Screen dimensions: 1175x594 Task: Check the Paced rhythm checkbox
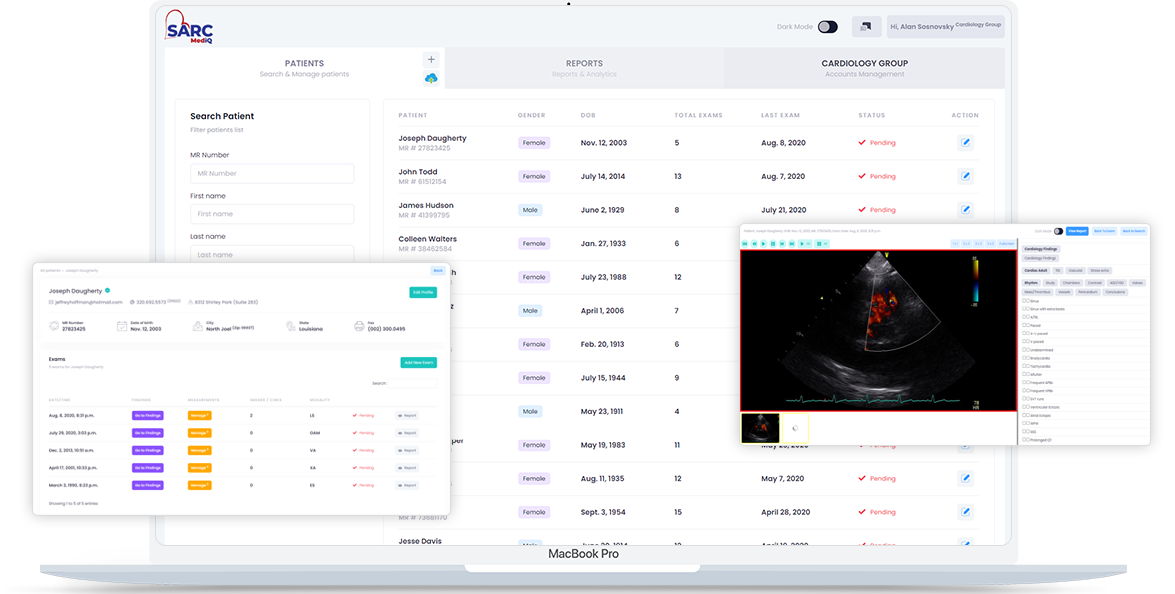1025,326
